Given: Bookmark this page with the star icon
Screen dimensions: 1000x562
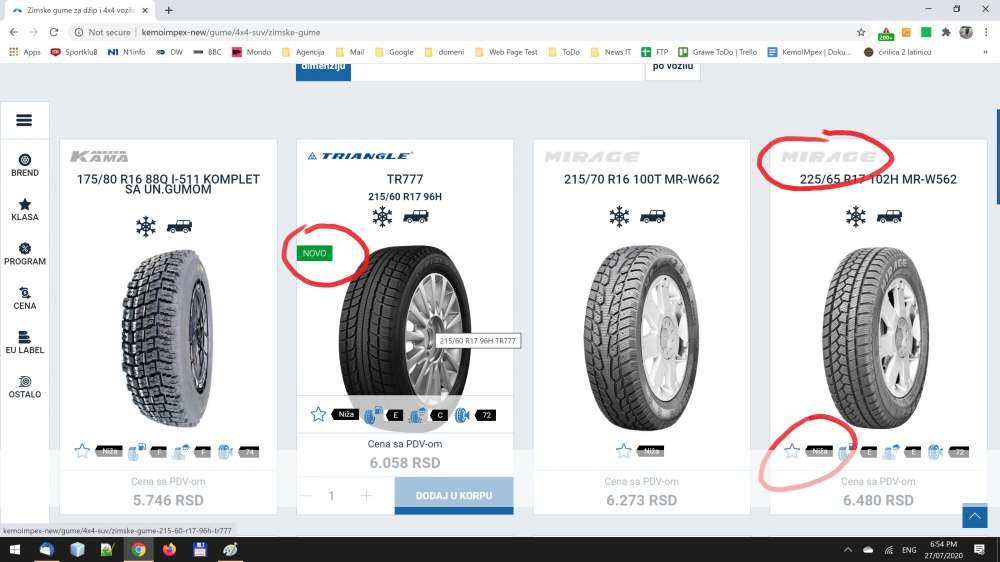Looking at the screenshot, I should [x=861, y=32].
